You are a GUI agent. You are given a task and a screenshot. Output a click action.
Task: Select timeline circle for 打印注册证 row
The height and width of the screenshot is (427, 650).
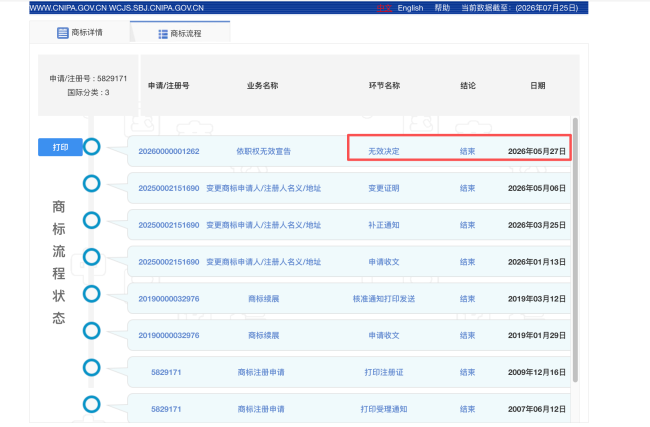(x=92, y=368)
